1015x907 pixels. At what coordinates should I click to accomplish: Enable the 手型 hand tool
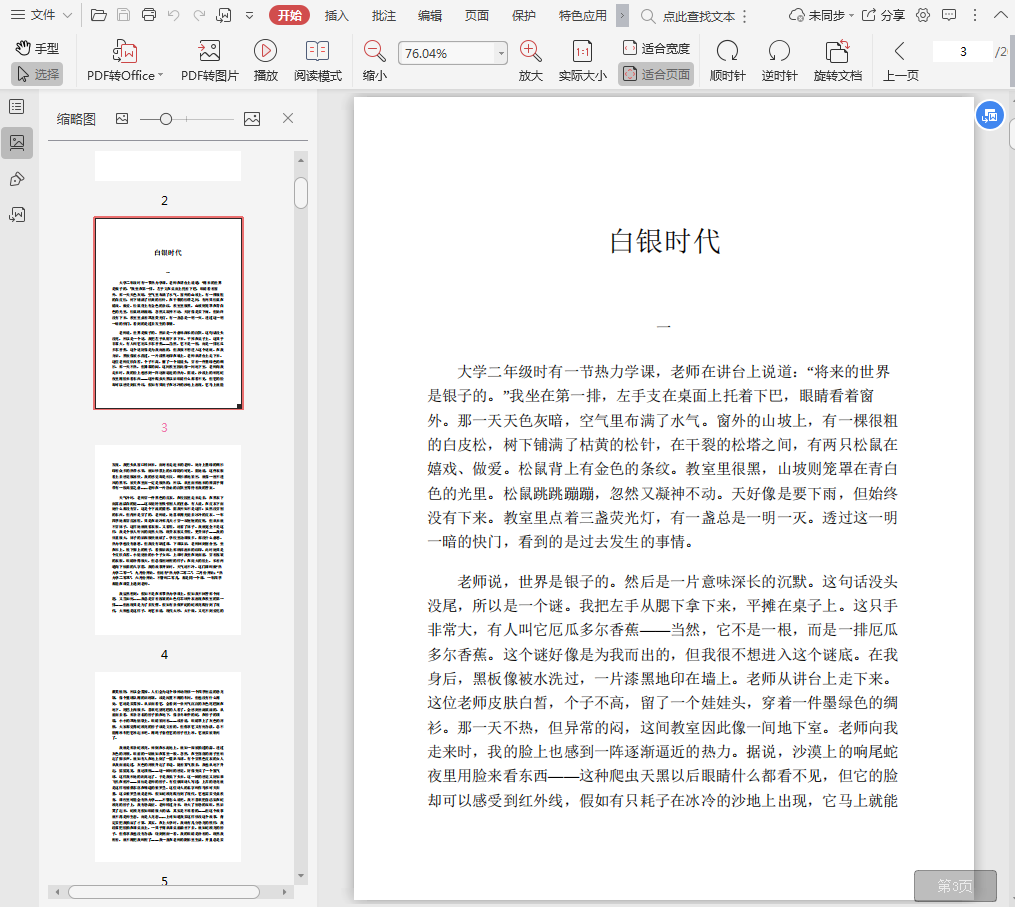pyautogui.click(x=37, y=48)
